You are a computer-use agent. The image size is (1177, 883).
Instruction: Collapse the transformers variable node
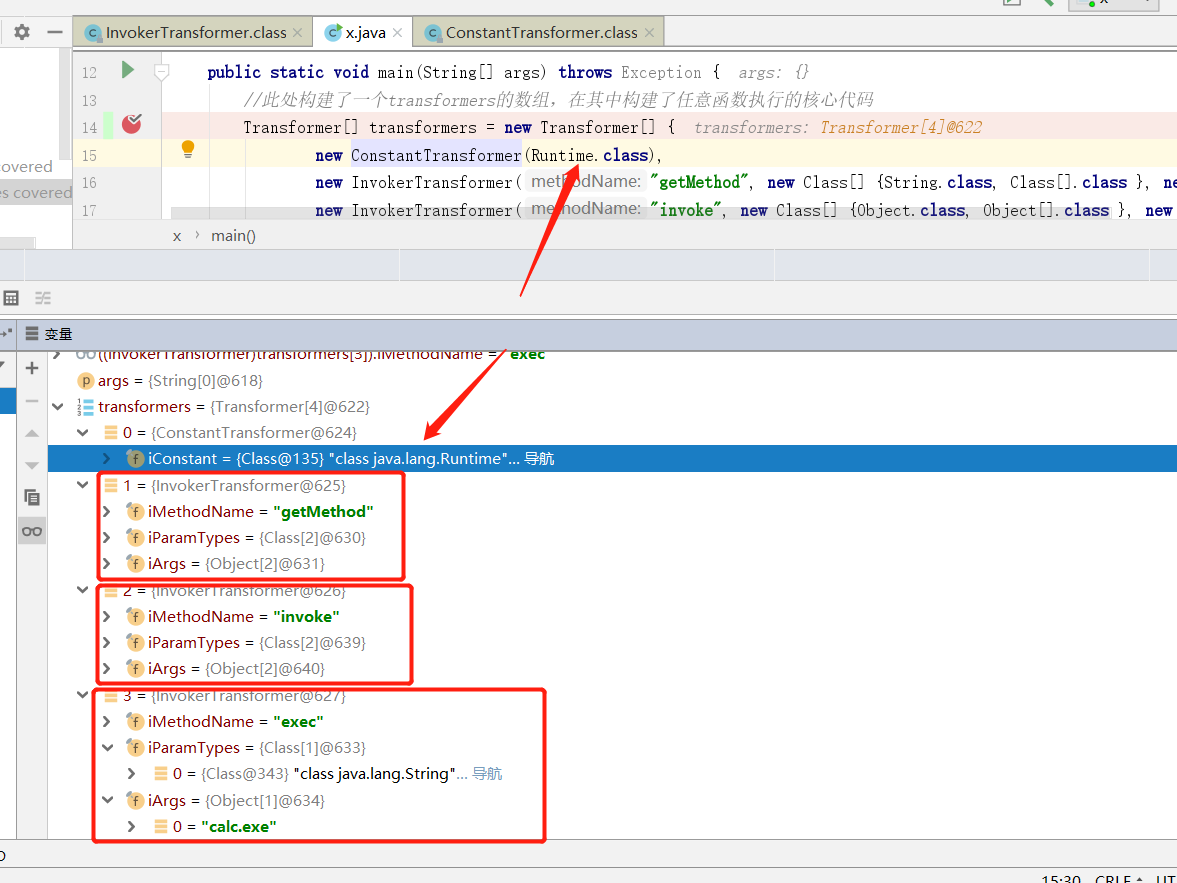(58, 407)
